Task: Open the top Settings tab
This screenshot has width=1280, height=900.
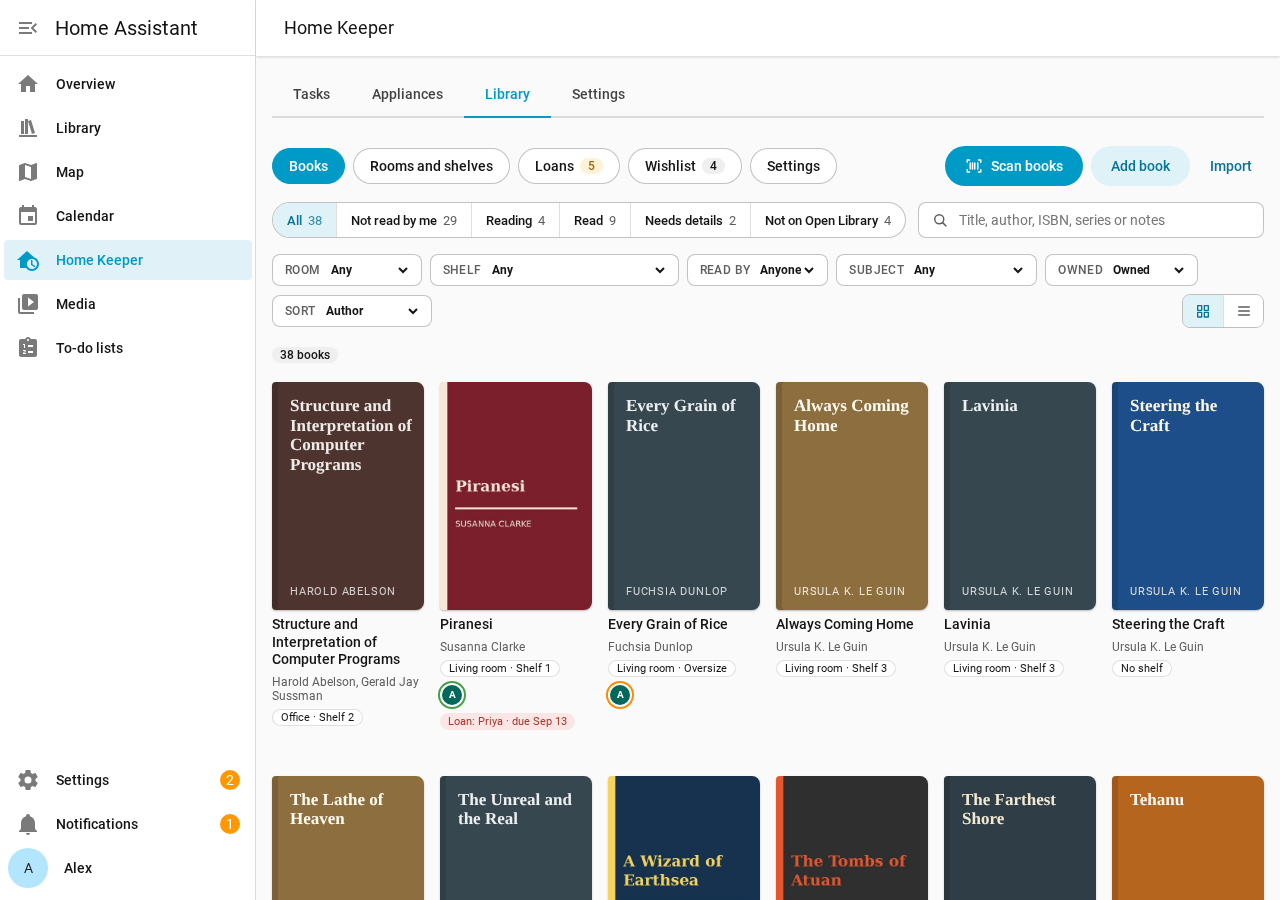Action: (598, 94)
